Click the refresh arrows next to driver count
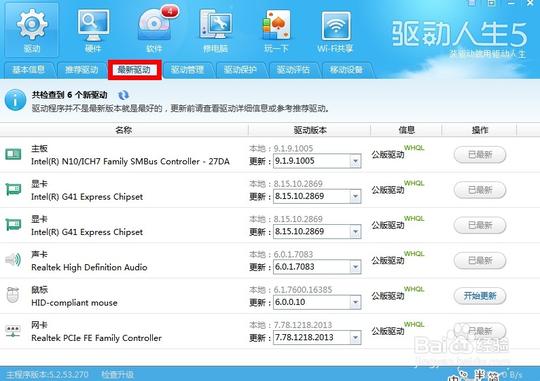 click(x=123, y=95)
